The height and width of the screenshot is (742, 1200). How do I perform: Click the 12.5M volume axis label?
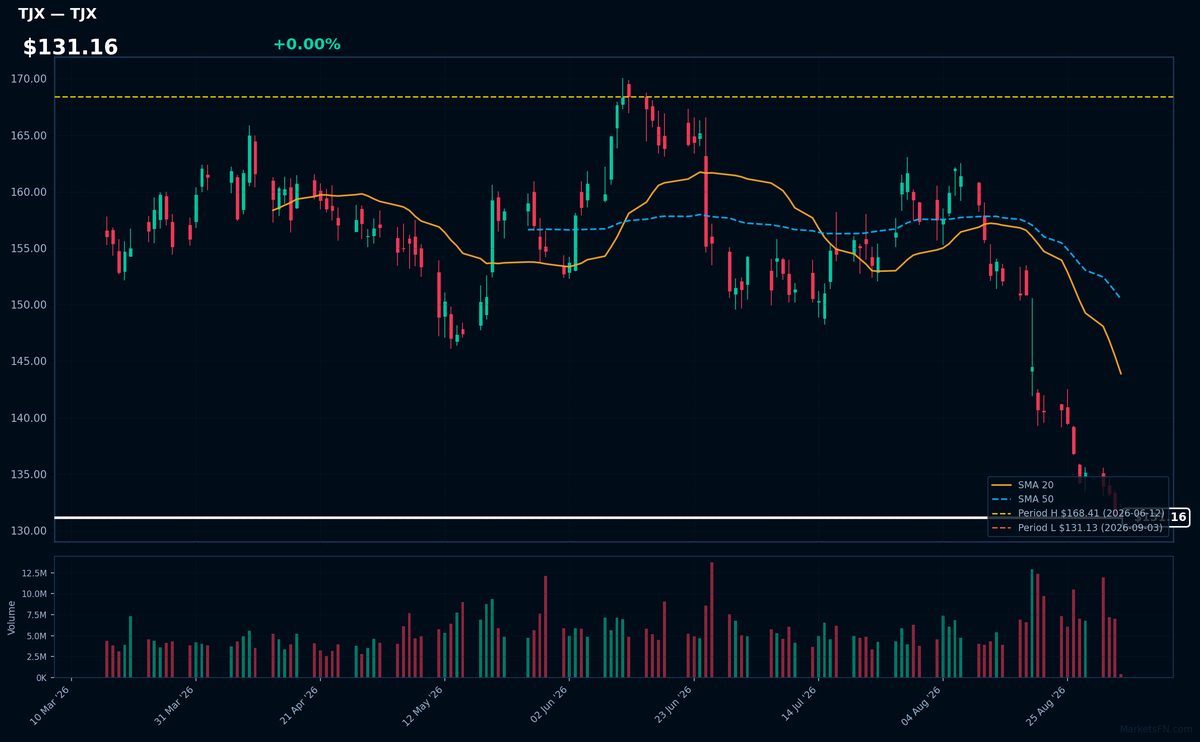click(x=33, y=573)
